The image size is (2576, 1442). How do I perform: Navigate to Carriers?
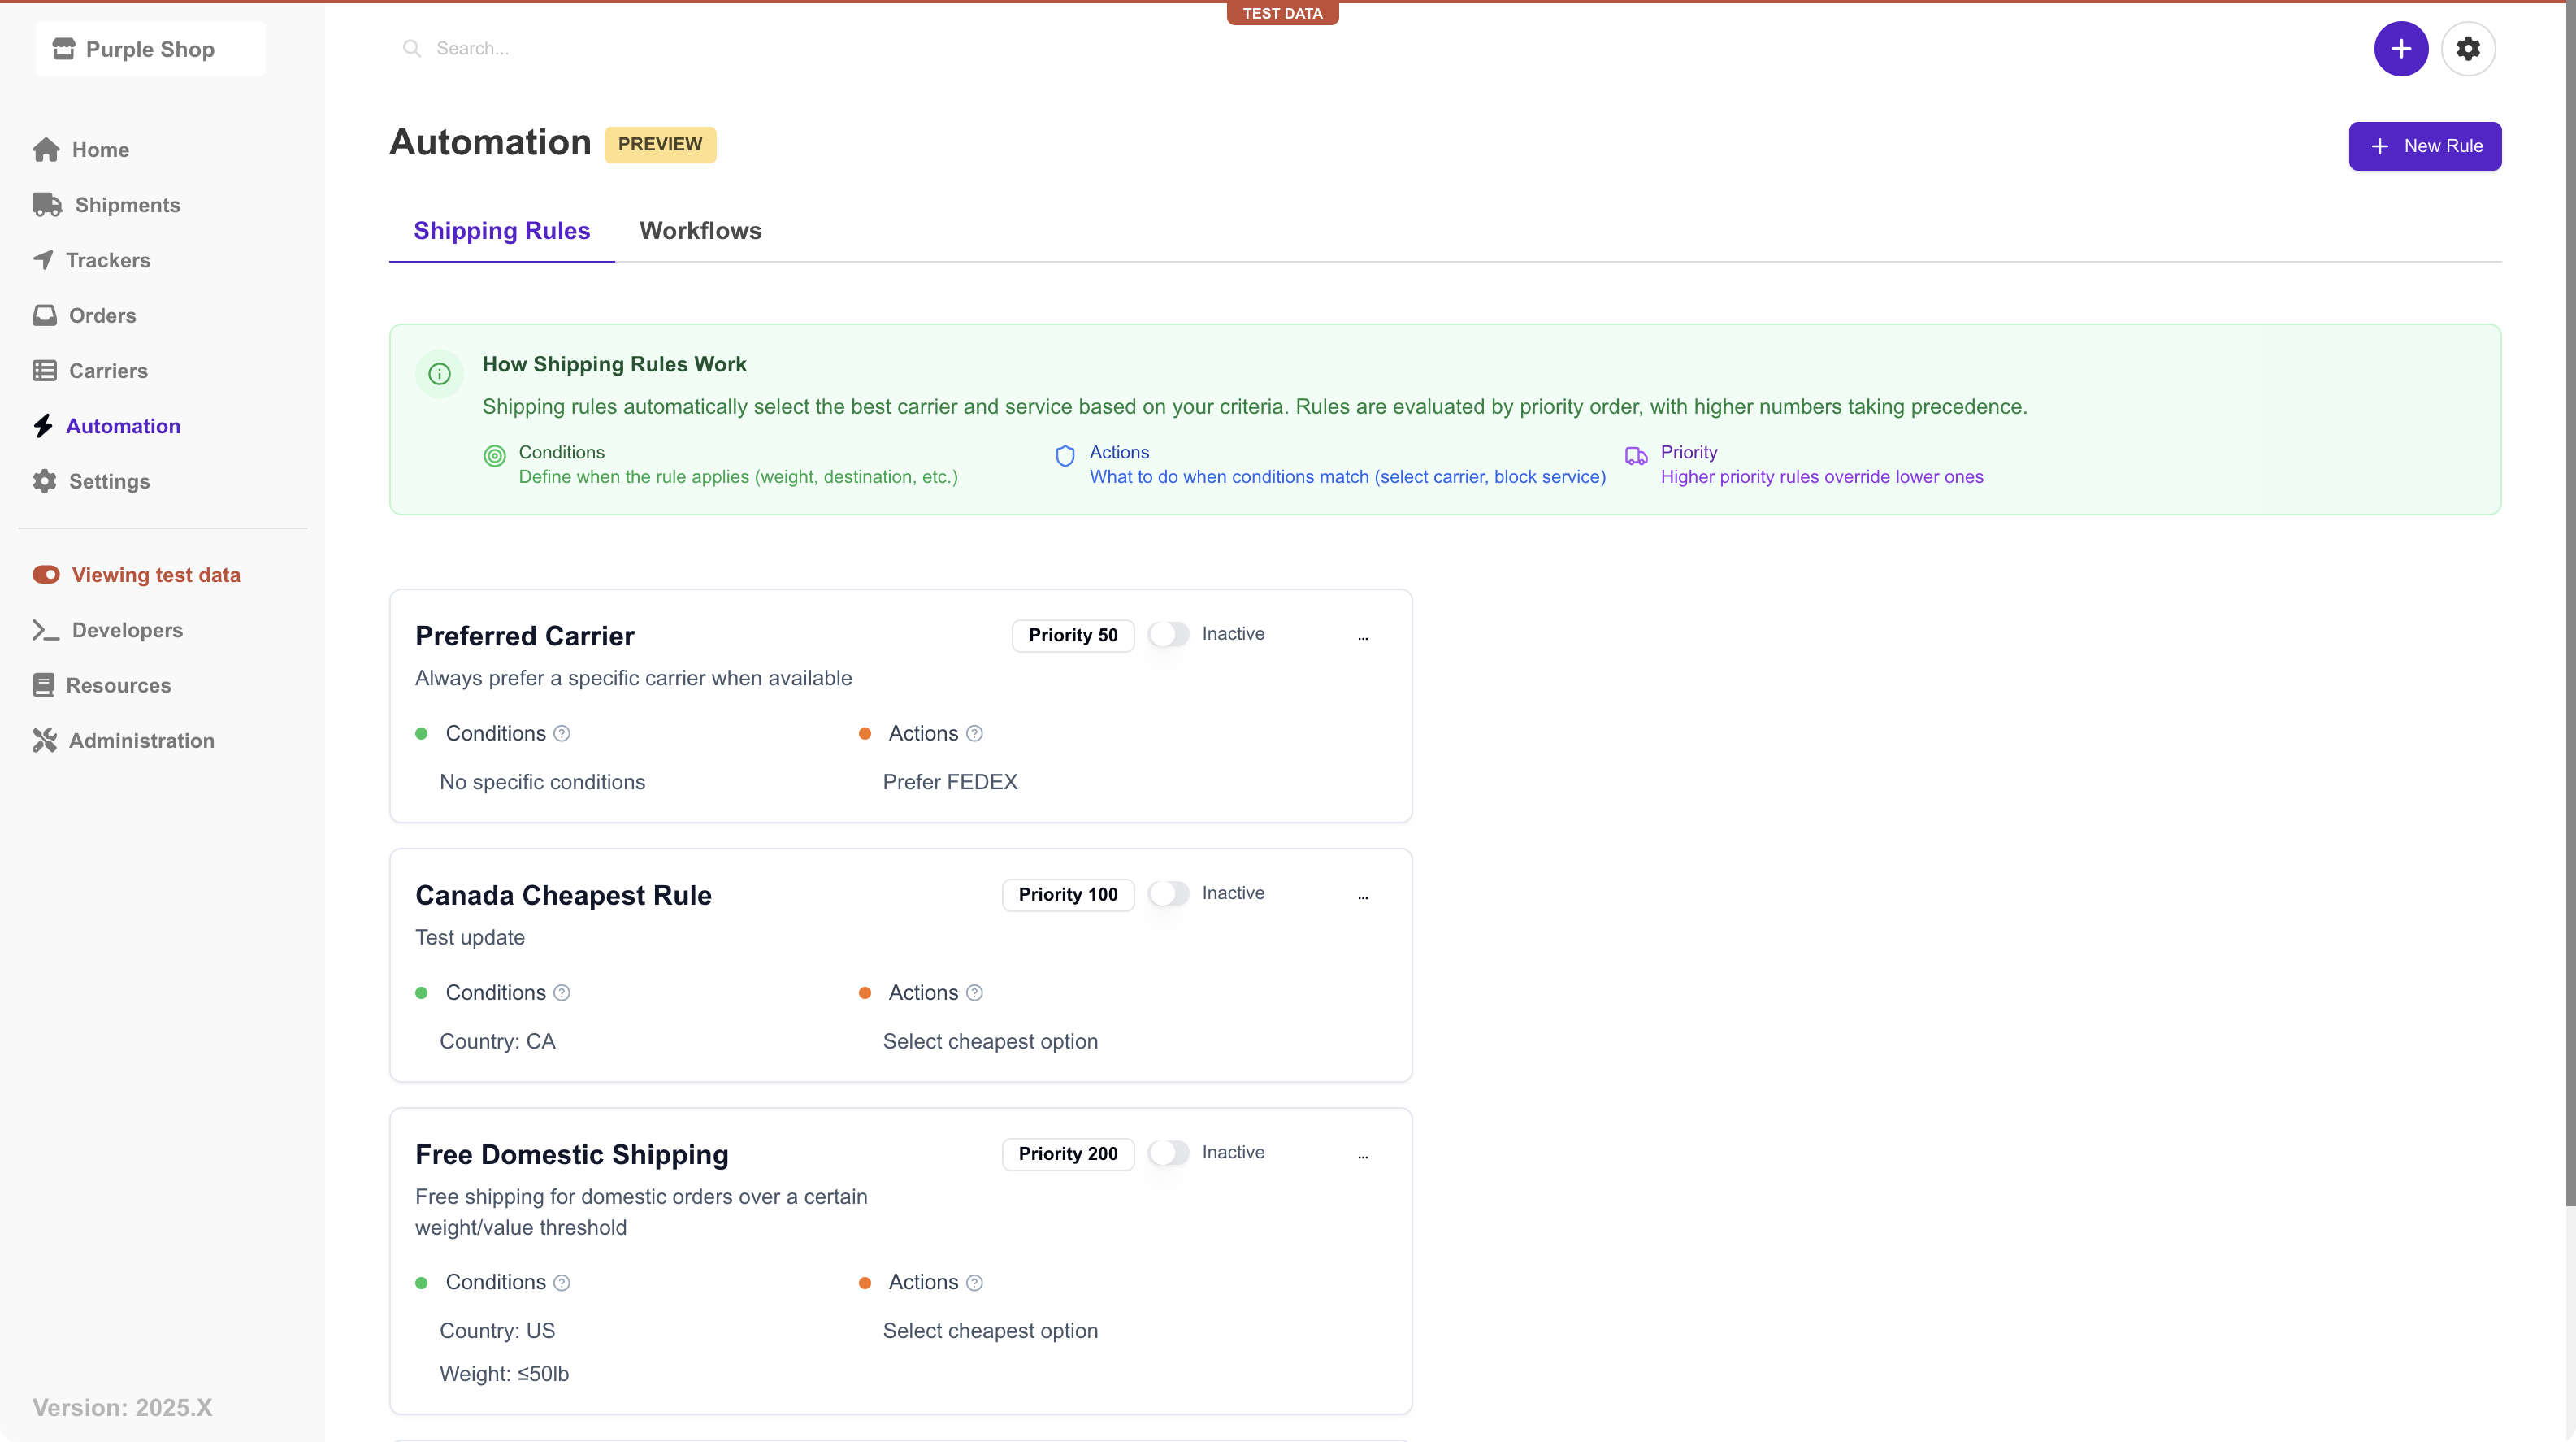[107, 370]
